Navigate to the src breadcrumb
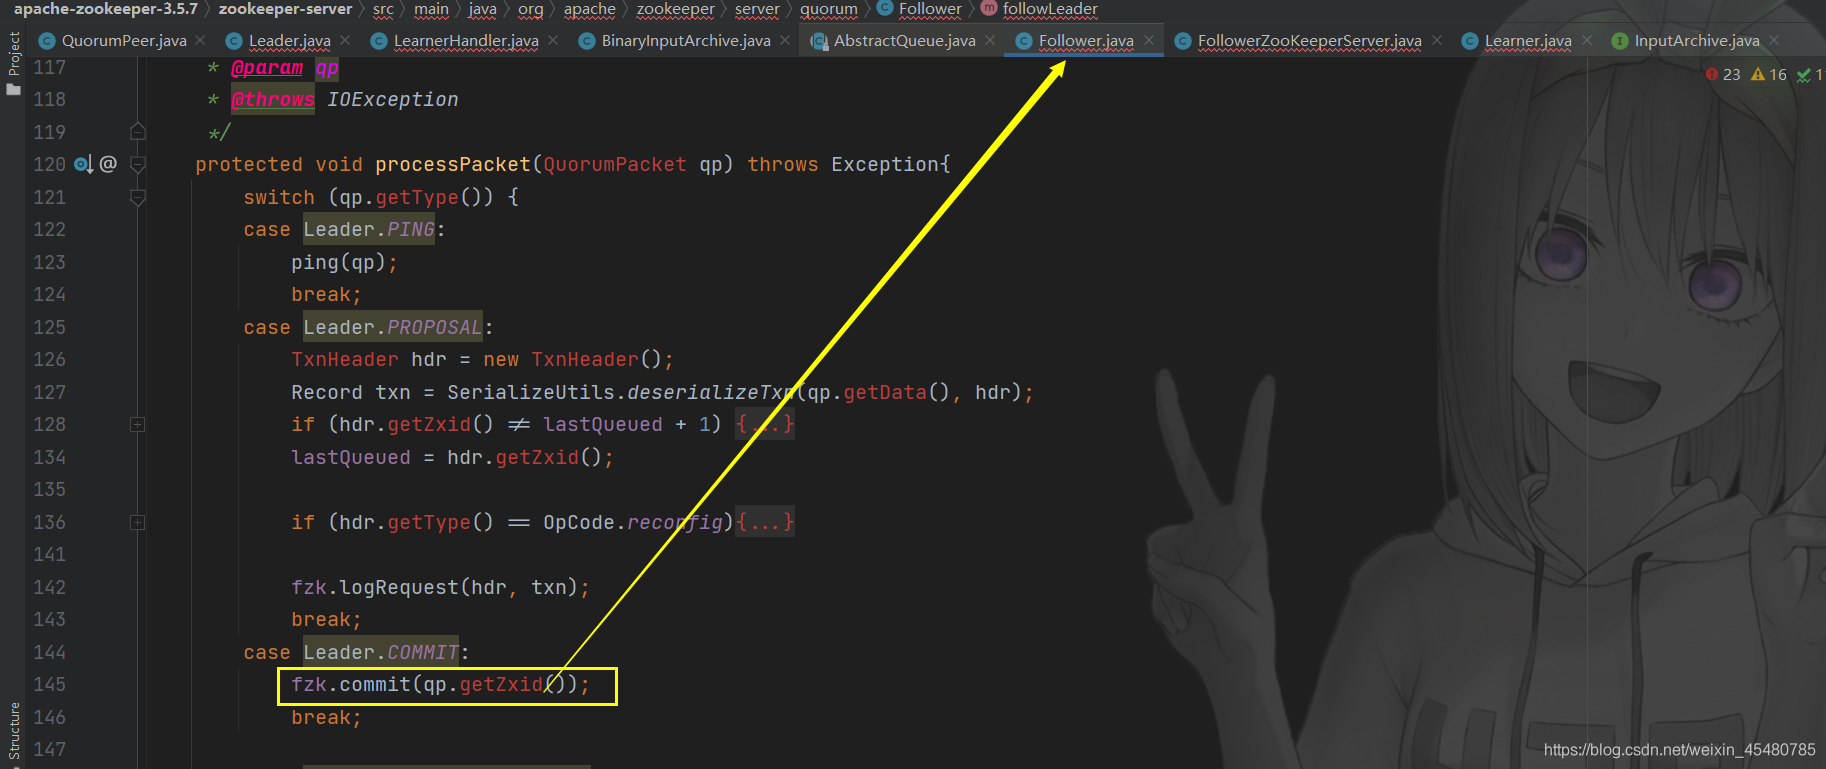 click(383, 9)
